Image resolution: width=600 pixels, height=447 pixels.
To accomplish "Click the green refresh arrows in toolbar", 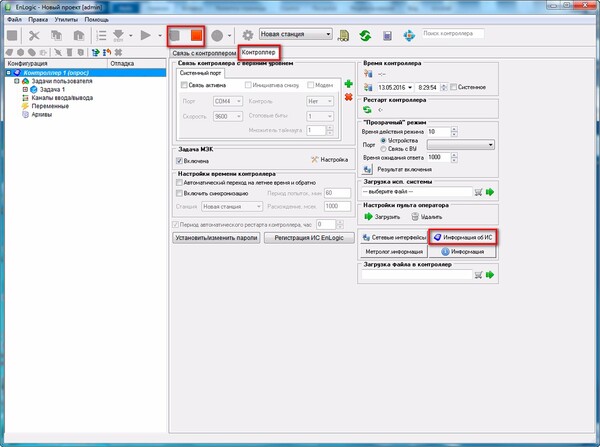I will coord(365,36).
